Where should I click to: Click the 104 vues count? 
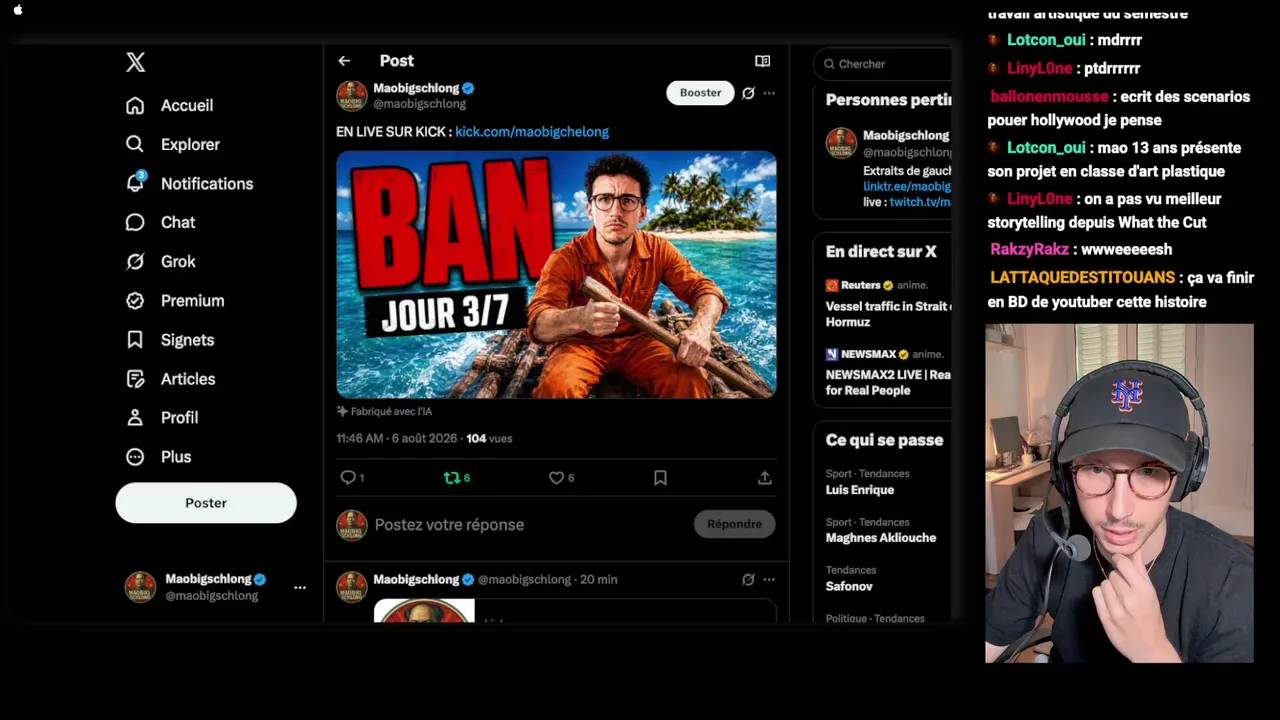489,438
